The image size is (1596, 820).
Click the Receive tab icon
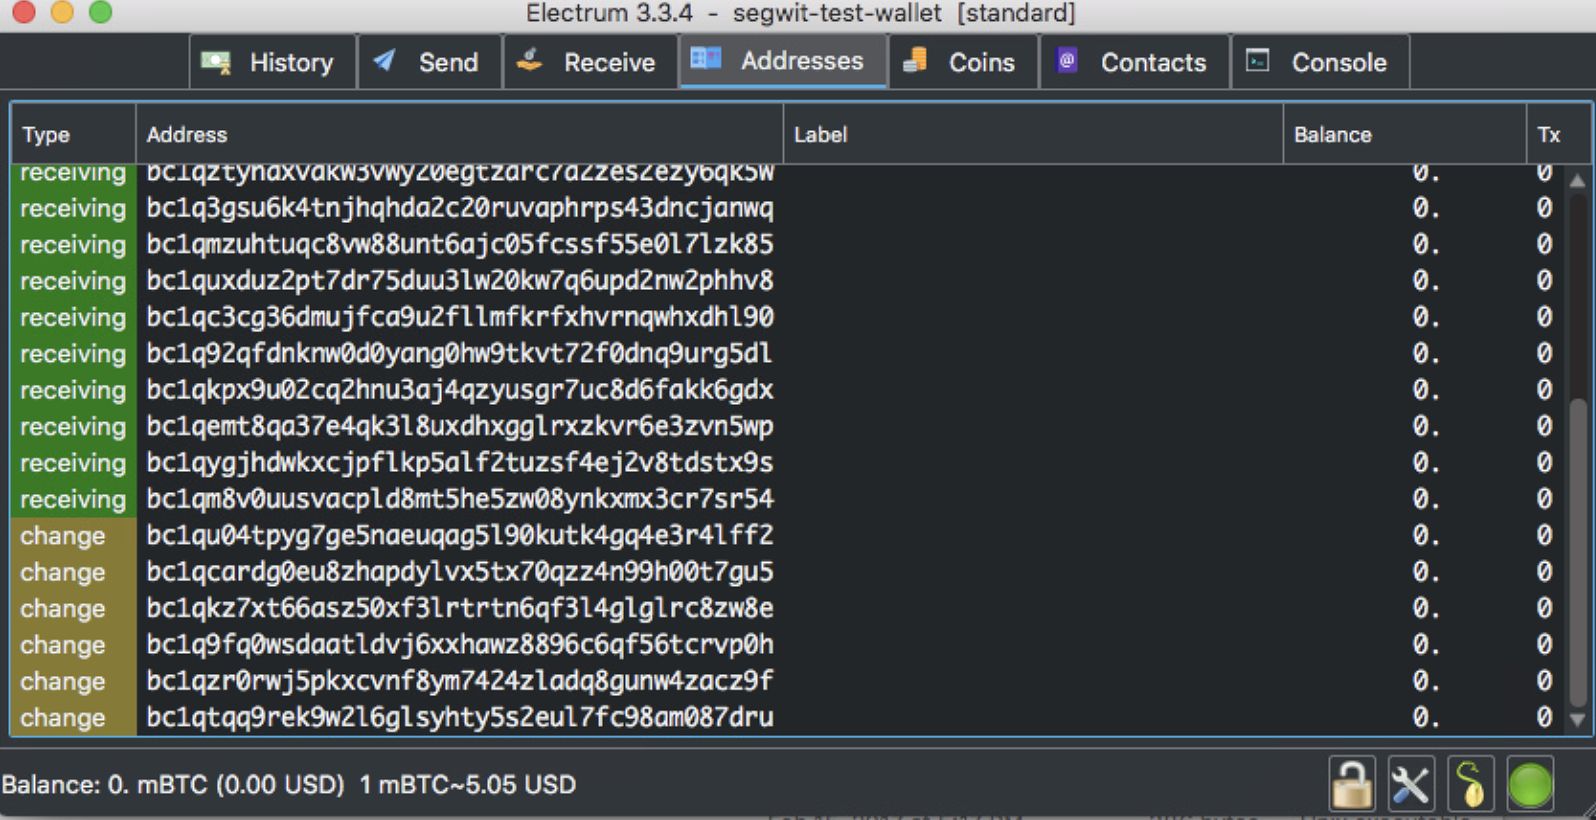click(529, 60)
